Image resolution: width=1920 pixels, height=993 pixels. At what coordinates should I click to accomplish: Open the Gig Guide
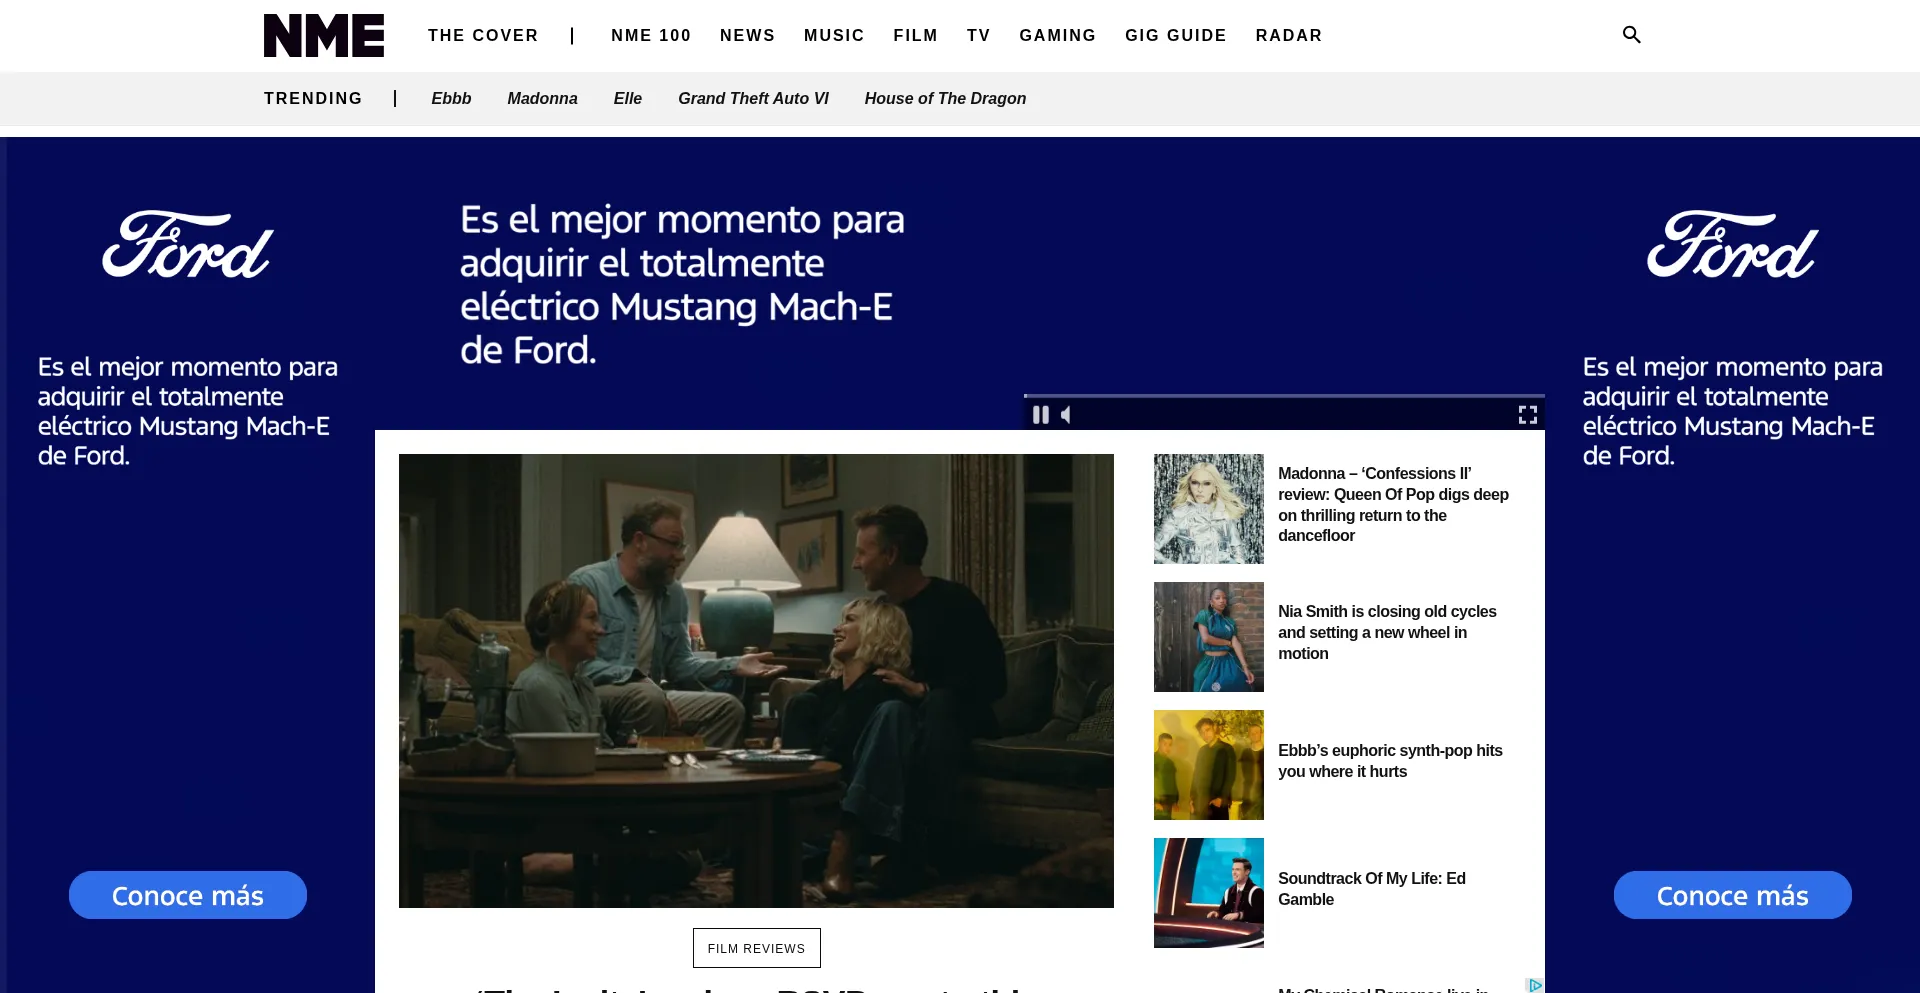[1175, 35]
